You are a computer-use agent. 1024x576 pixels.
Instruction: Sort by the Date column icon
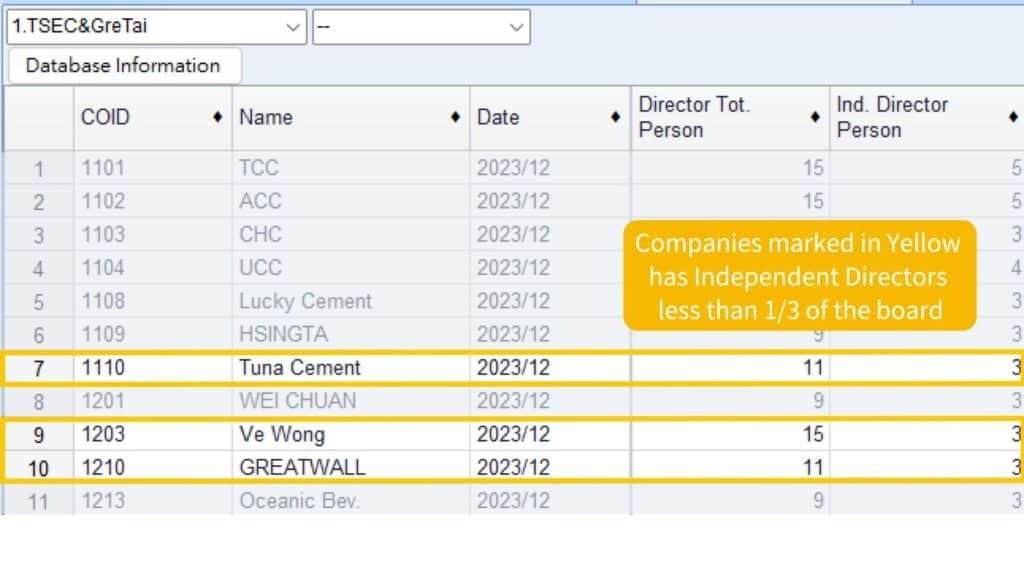615,118
